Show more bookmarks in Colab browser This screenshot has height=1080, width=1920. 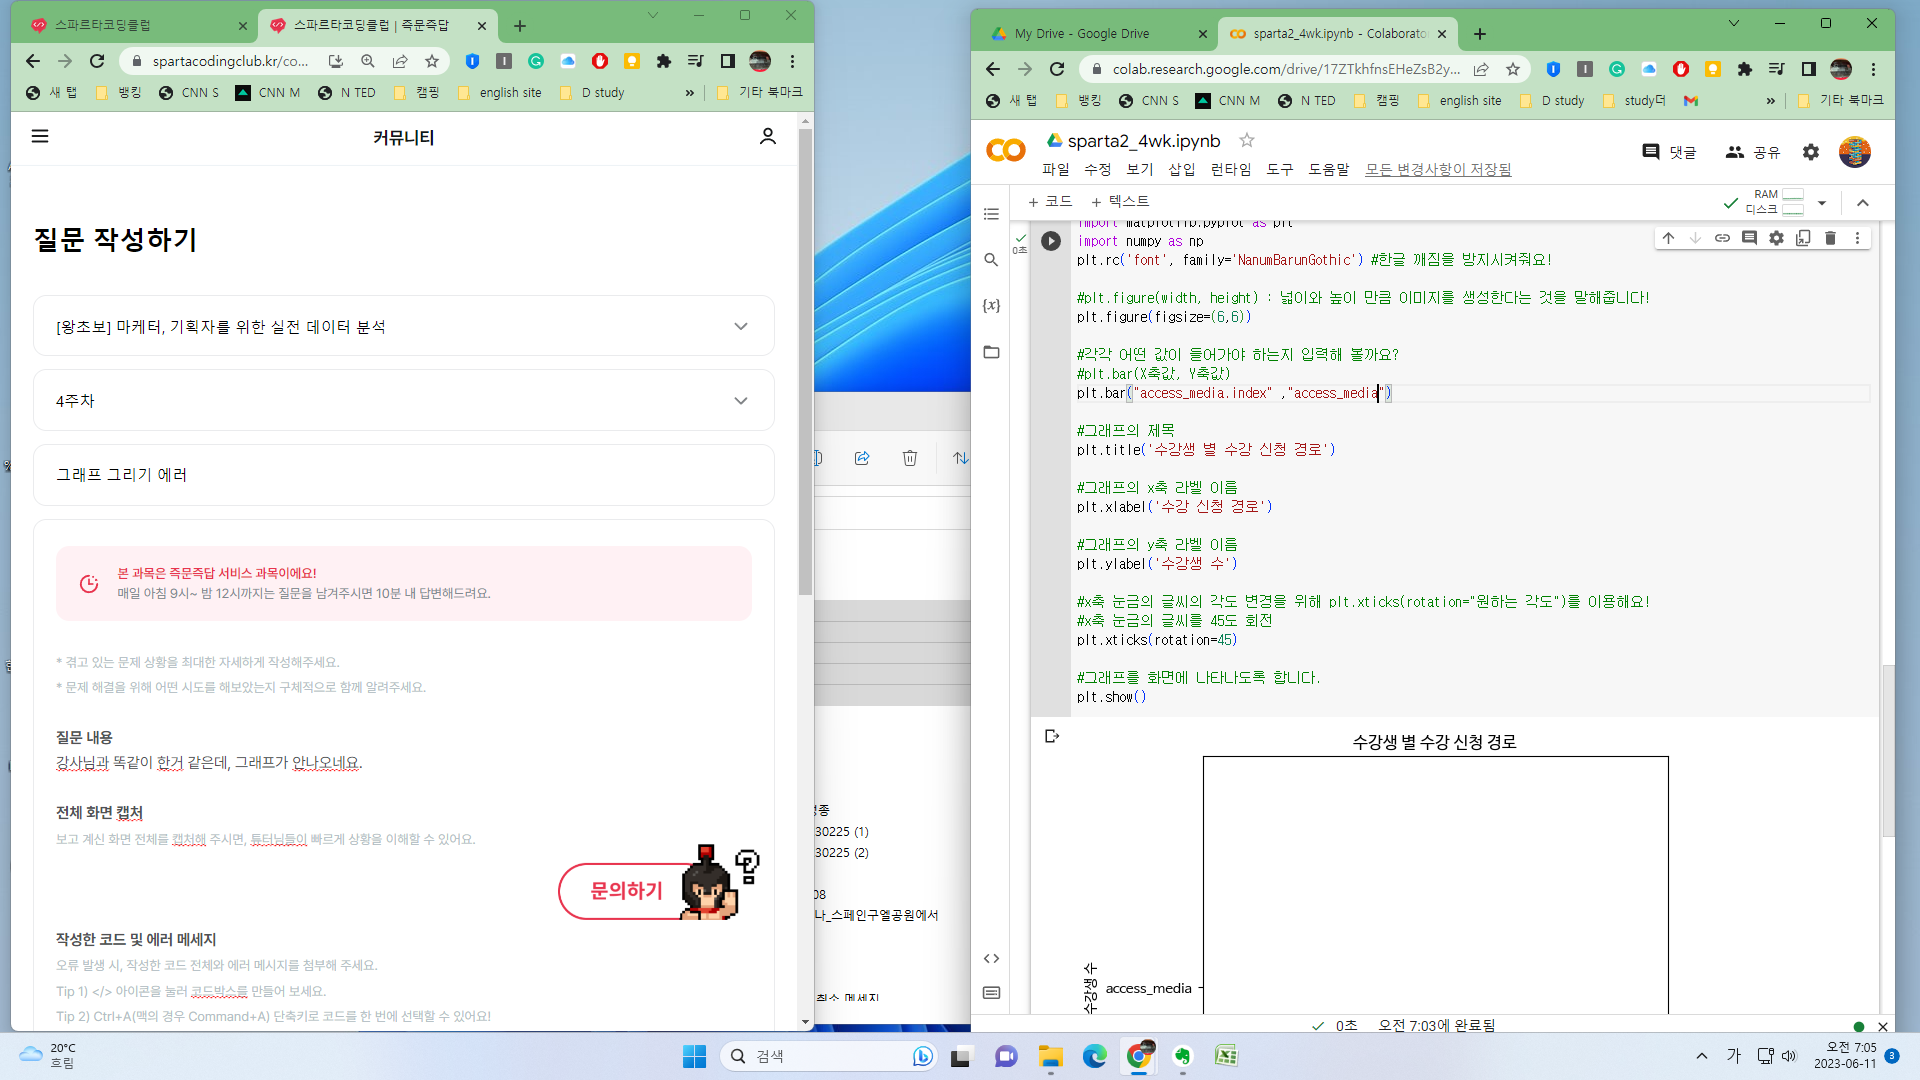click(x=1770, y=101)
